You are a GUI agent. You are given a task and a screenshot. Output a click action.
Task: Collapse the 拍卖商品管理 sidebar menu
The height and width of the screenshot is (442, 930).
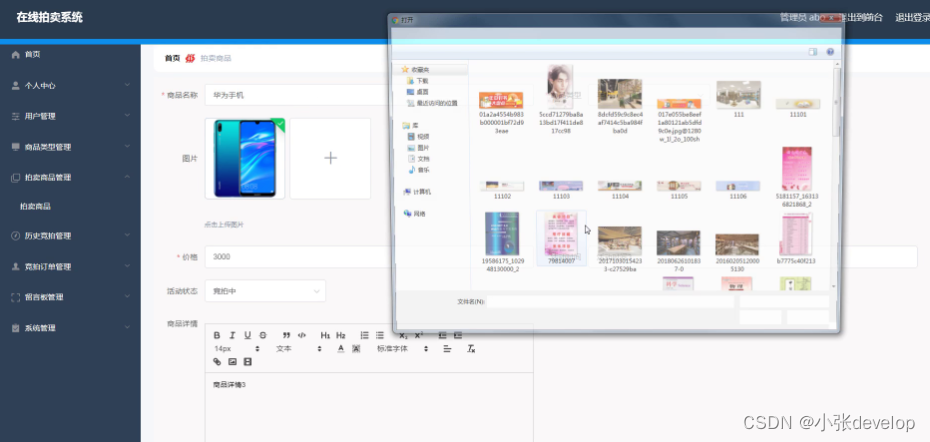70,177
